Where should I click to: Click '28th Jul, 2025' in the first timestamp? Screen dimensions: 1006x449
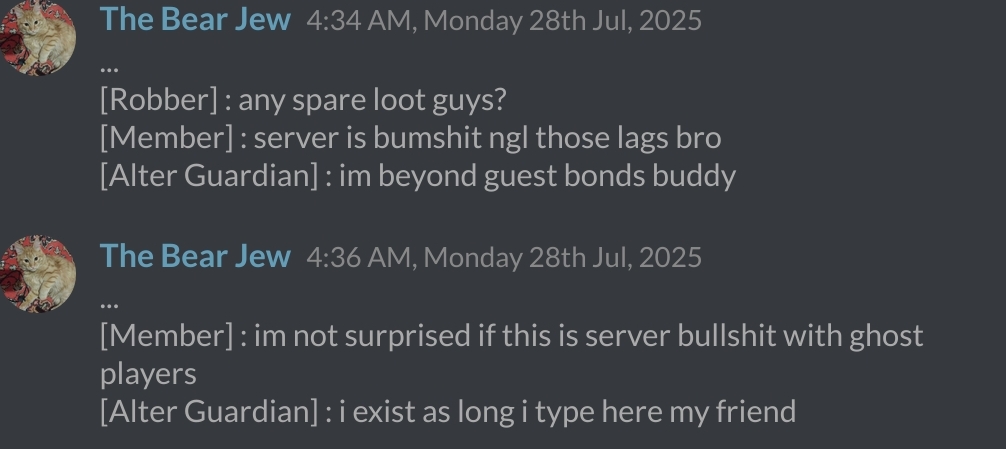(x=615, y=21)
